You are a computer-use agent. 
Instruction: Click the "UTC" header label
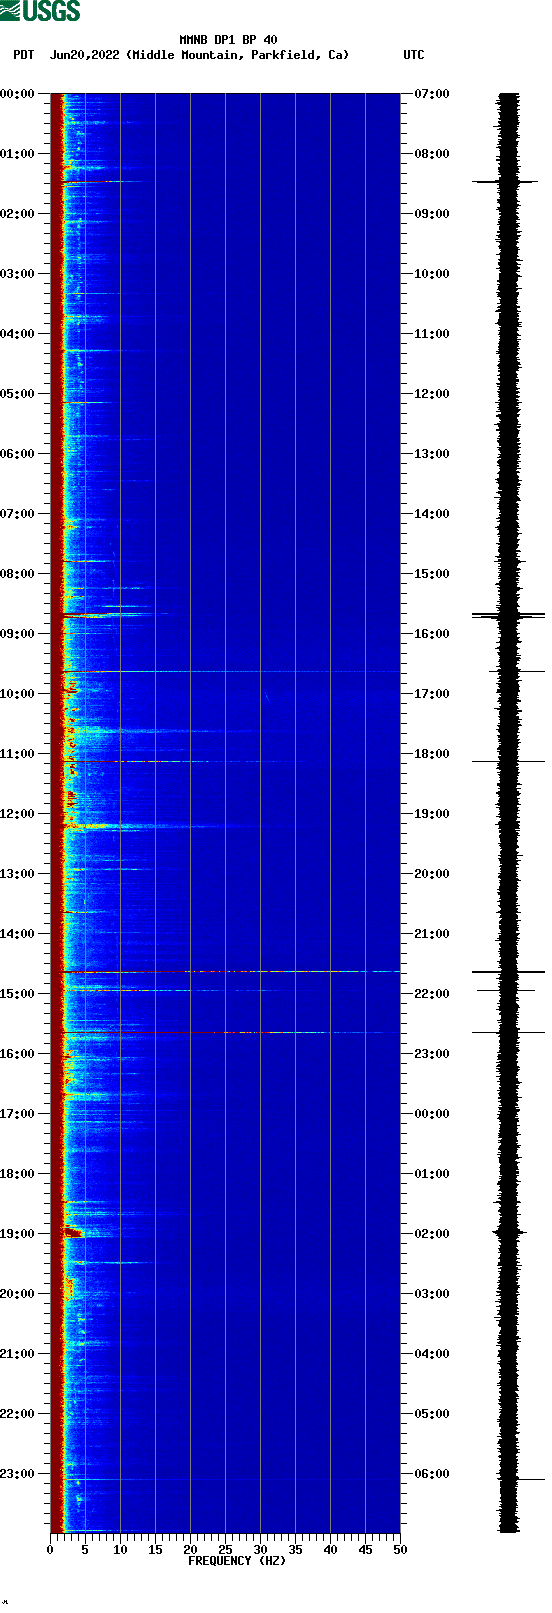click(x=414, y=55)
